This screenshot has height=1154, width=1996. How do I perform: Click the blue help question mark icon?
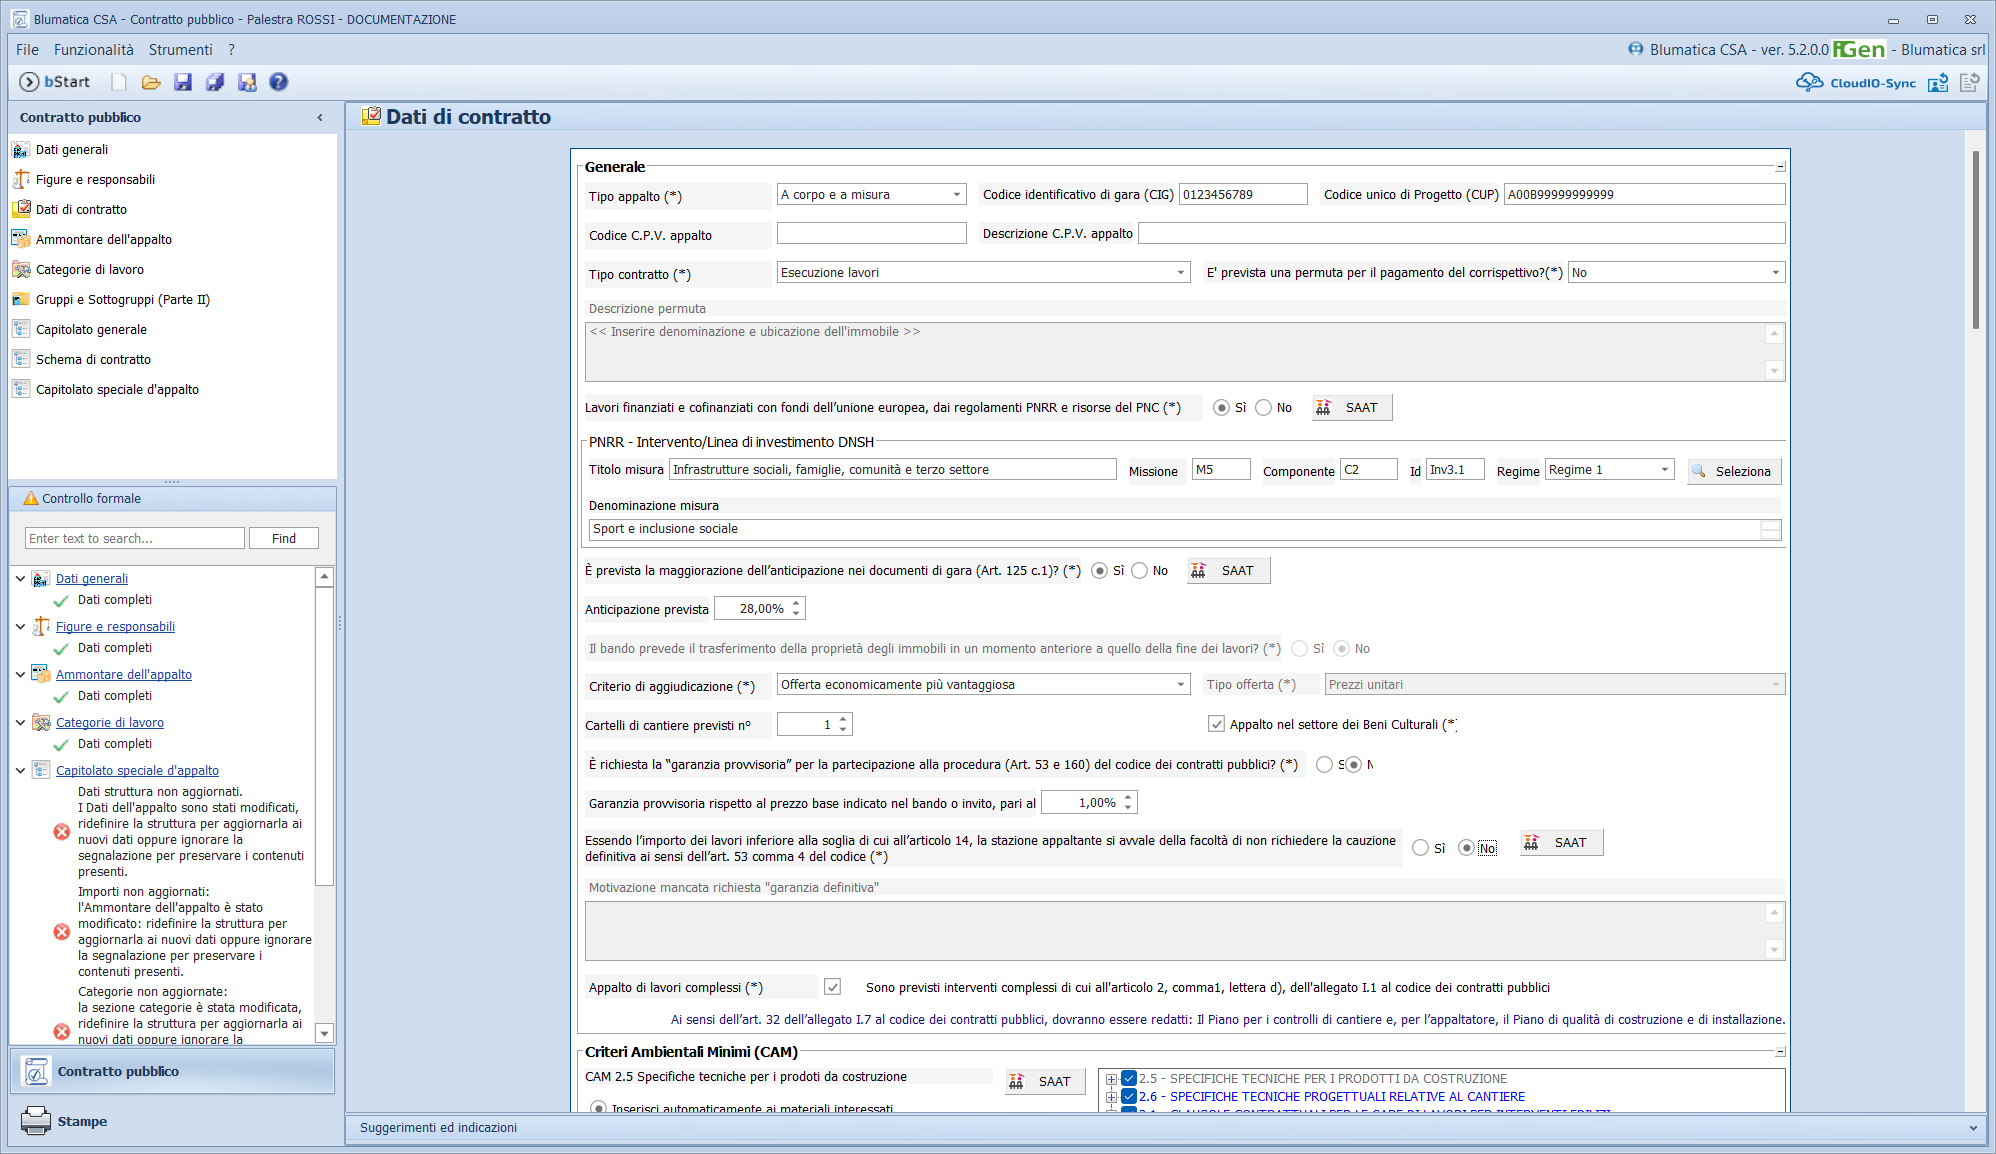point(279,82)
